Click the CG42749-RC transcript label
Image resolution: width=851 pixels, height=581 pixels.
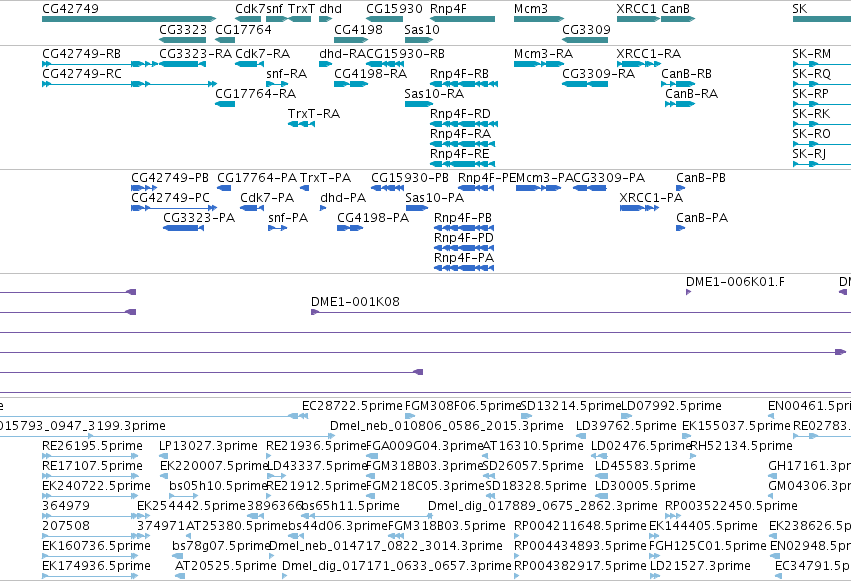[x=81, y=73]
